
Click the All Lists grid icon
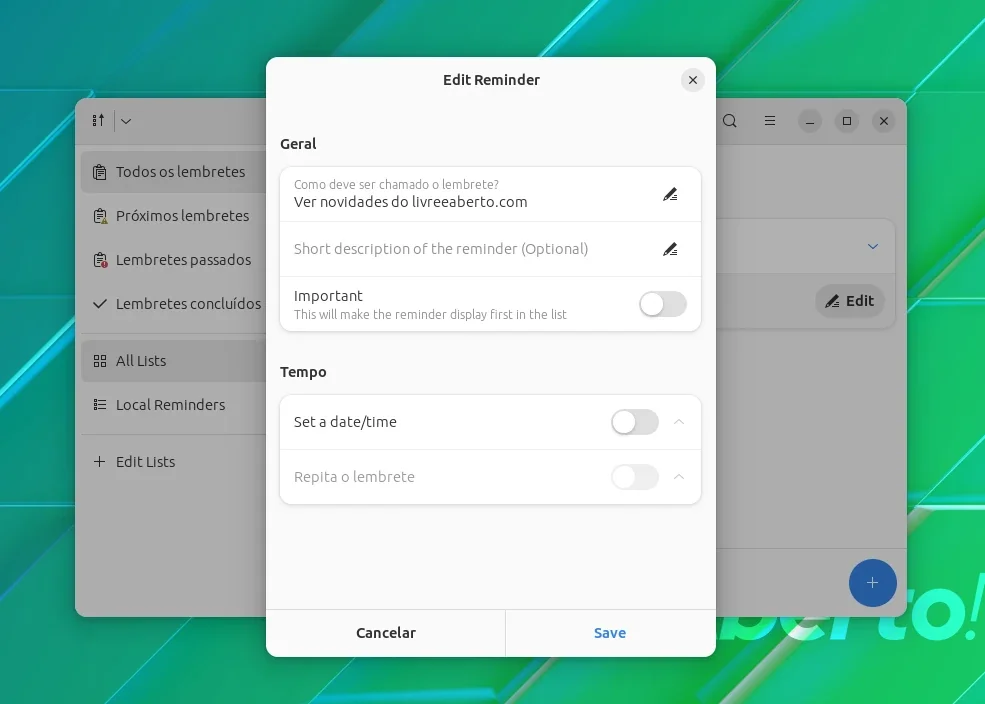[x=100, y=361]
